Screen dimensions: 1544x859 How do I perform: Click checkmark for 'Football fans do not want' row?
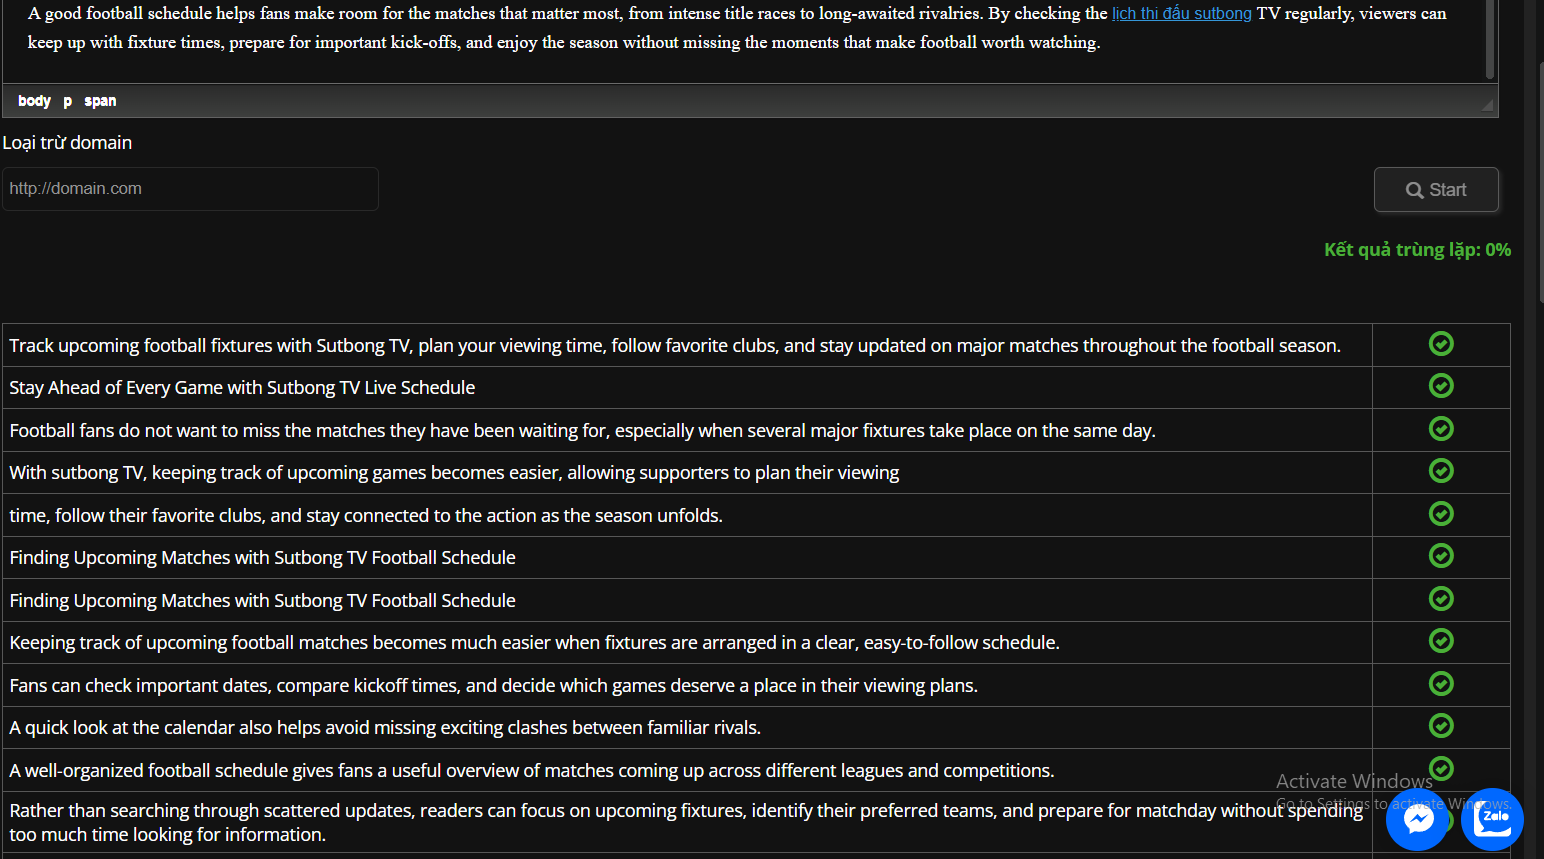(1441, 429)
